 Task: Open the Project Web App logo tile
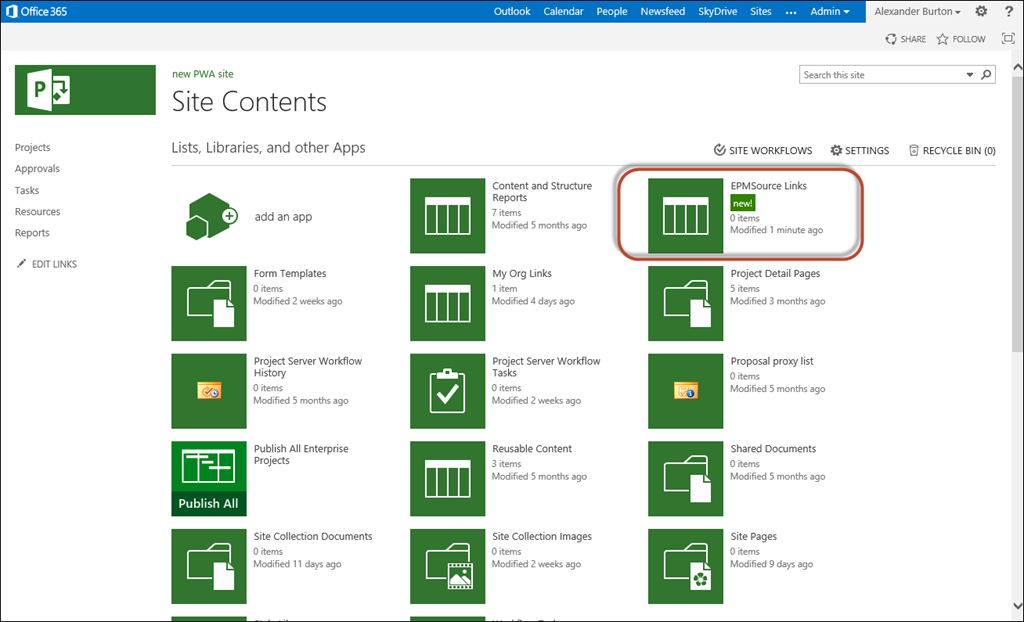pos(85,90)
